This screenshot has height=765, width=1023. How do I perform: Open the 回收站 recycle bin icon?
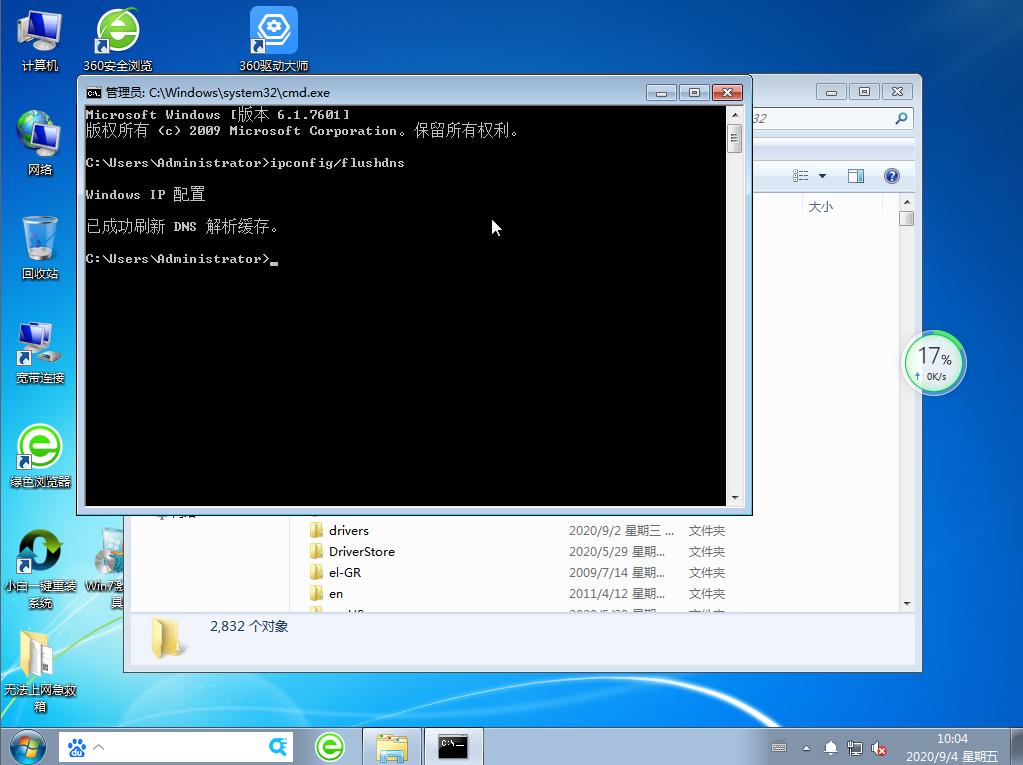click(x=40, y=240)
